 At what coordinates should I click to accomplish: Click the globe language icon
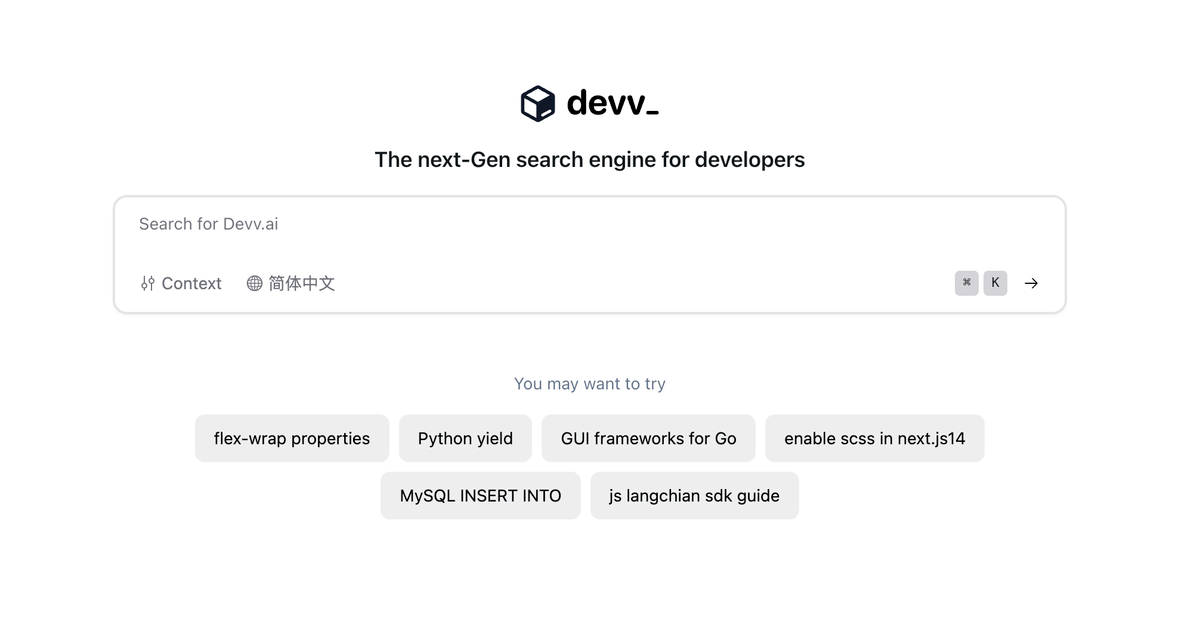[x=255, y=284]
